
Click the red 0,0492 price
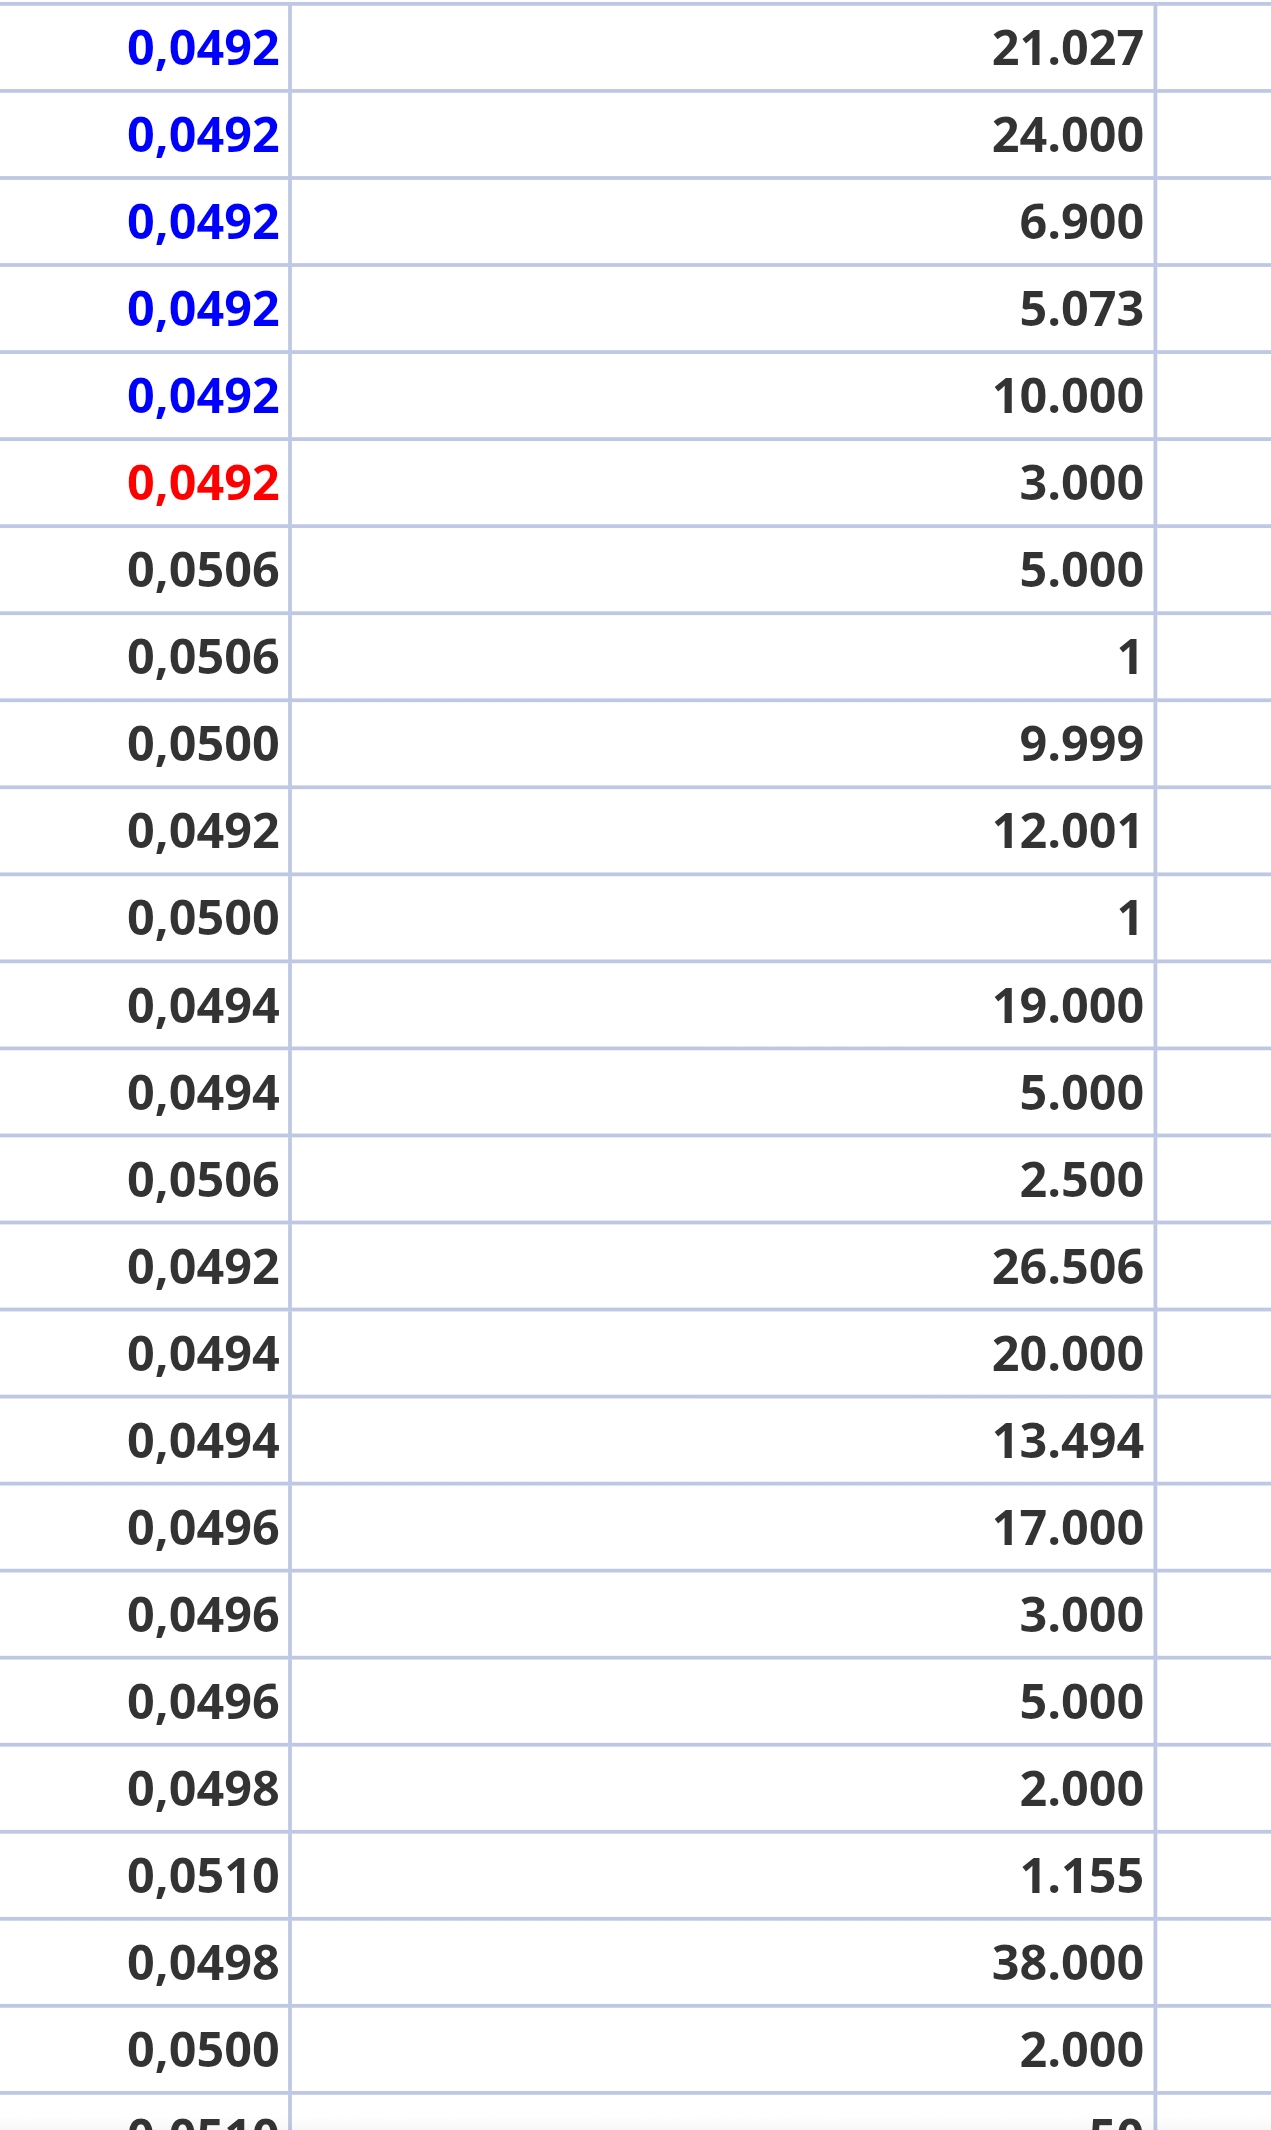click(x=203, y=483)
